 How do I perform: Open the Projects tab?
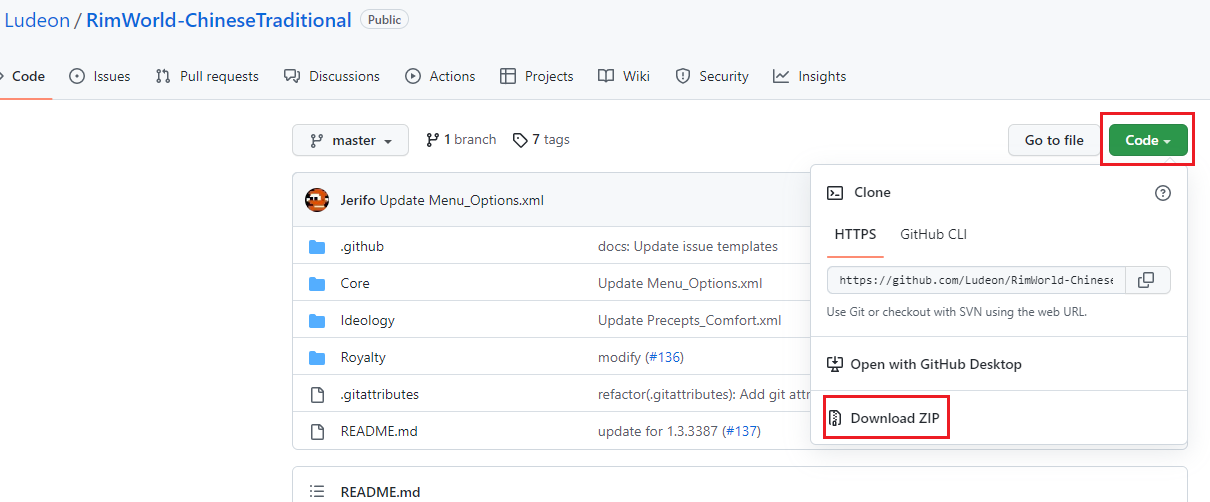(537, 76)
